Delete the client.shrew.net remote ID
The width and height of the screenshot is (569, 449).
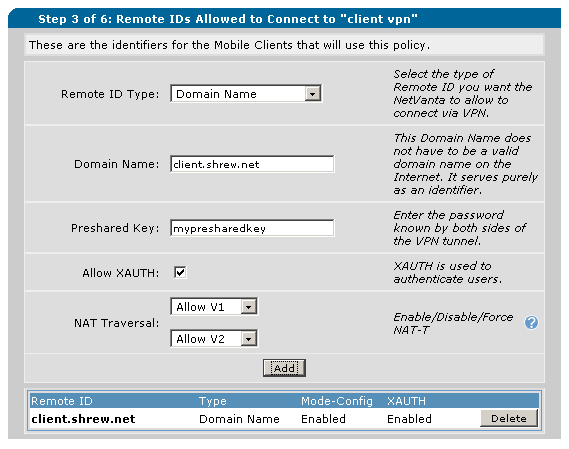(x=509, y=419)
